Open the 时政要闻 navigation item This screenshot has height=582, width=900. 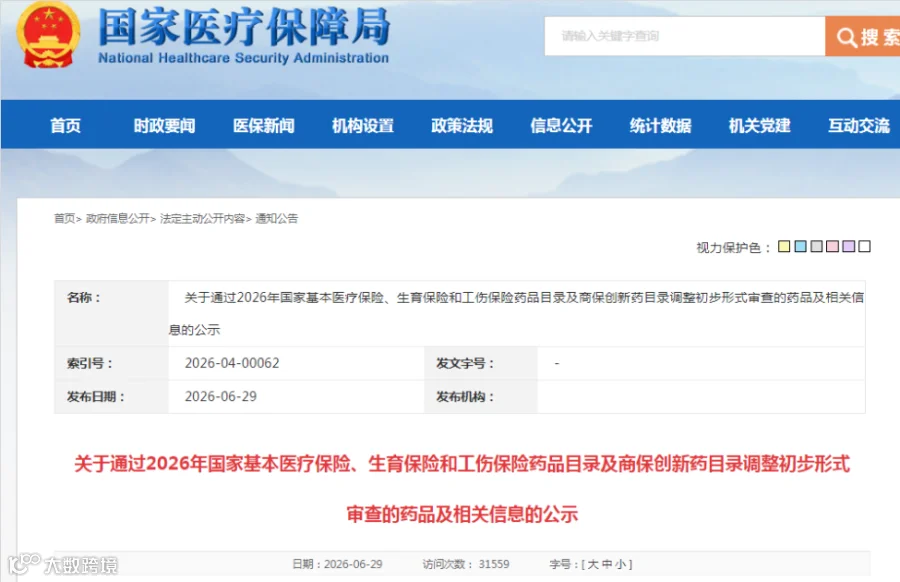click(x=164, y=125)
